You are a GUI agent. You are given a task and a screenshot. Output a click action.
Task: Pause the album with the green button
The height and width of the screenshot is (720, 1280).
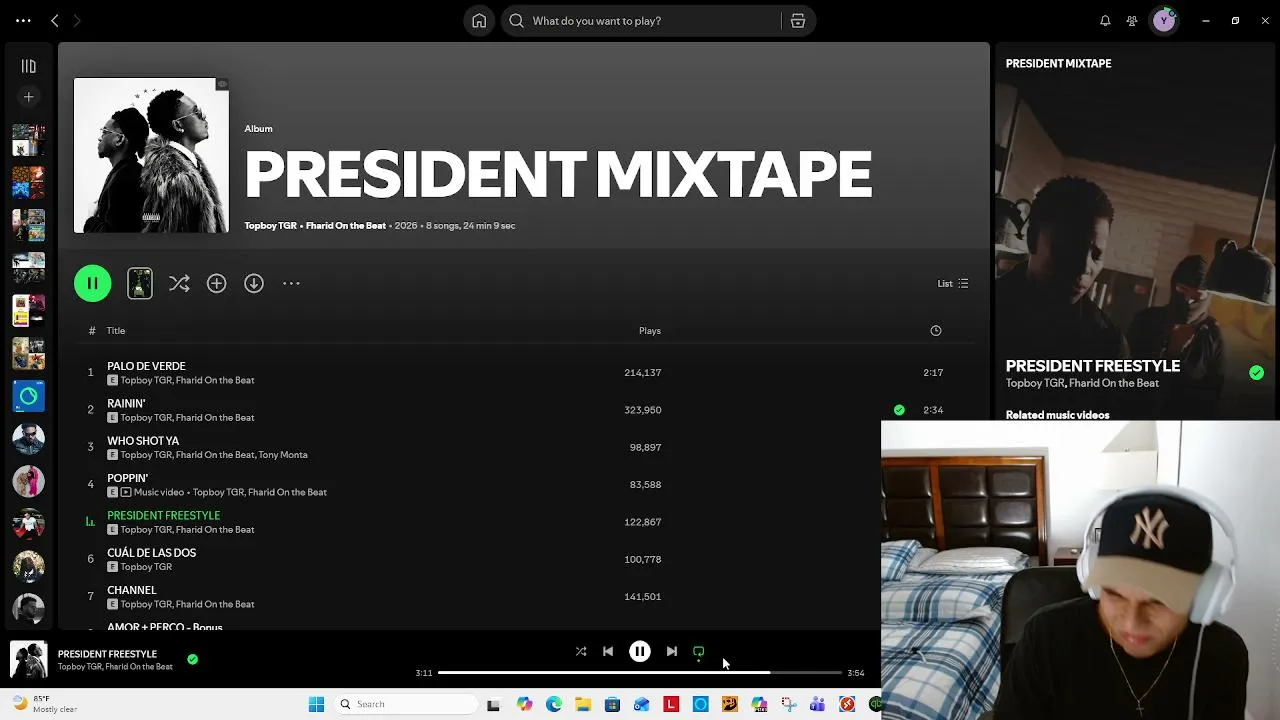tap(92, 284)
